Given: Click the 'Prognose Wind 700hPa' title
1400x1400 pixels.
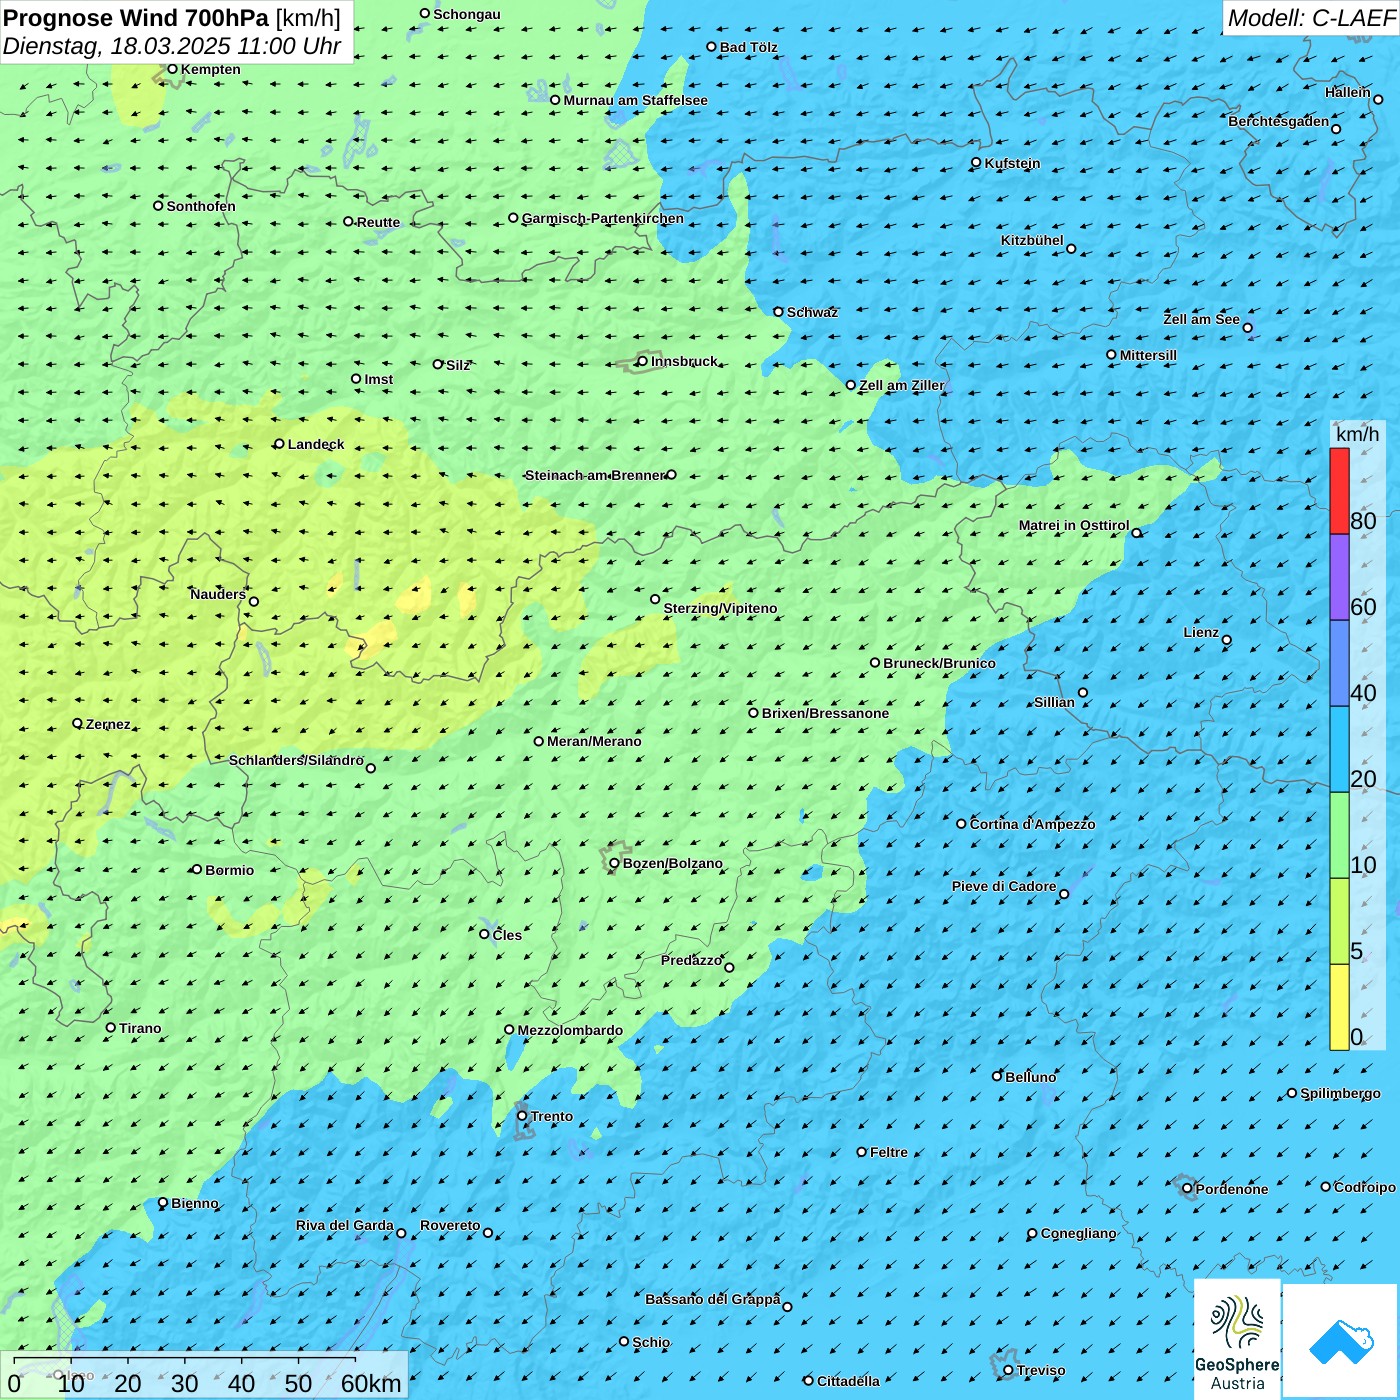Looking at the screenshot, I should 137,18.
